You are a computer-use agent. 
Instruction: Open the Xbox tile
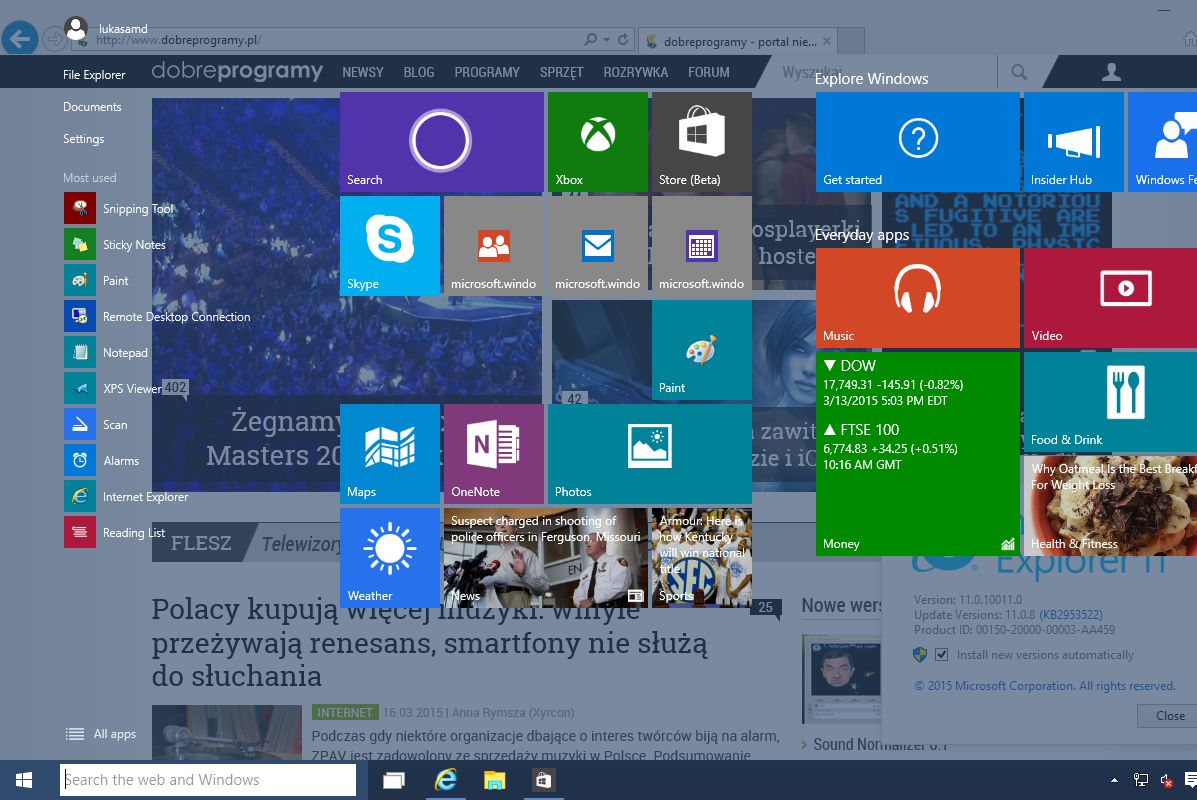pyautogui.click(x=598, y=142)
